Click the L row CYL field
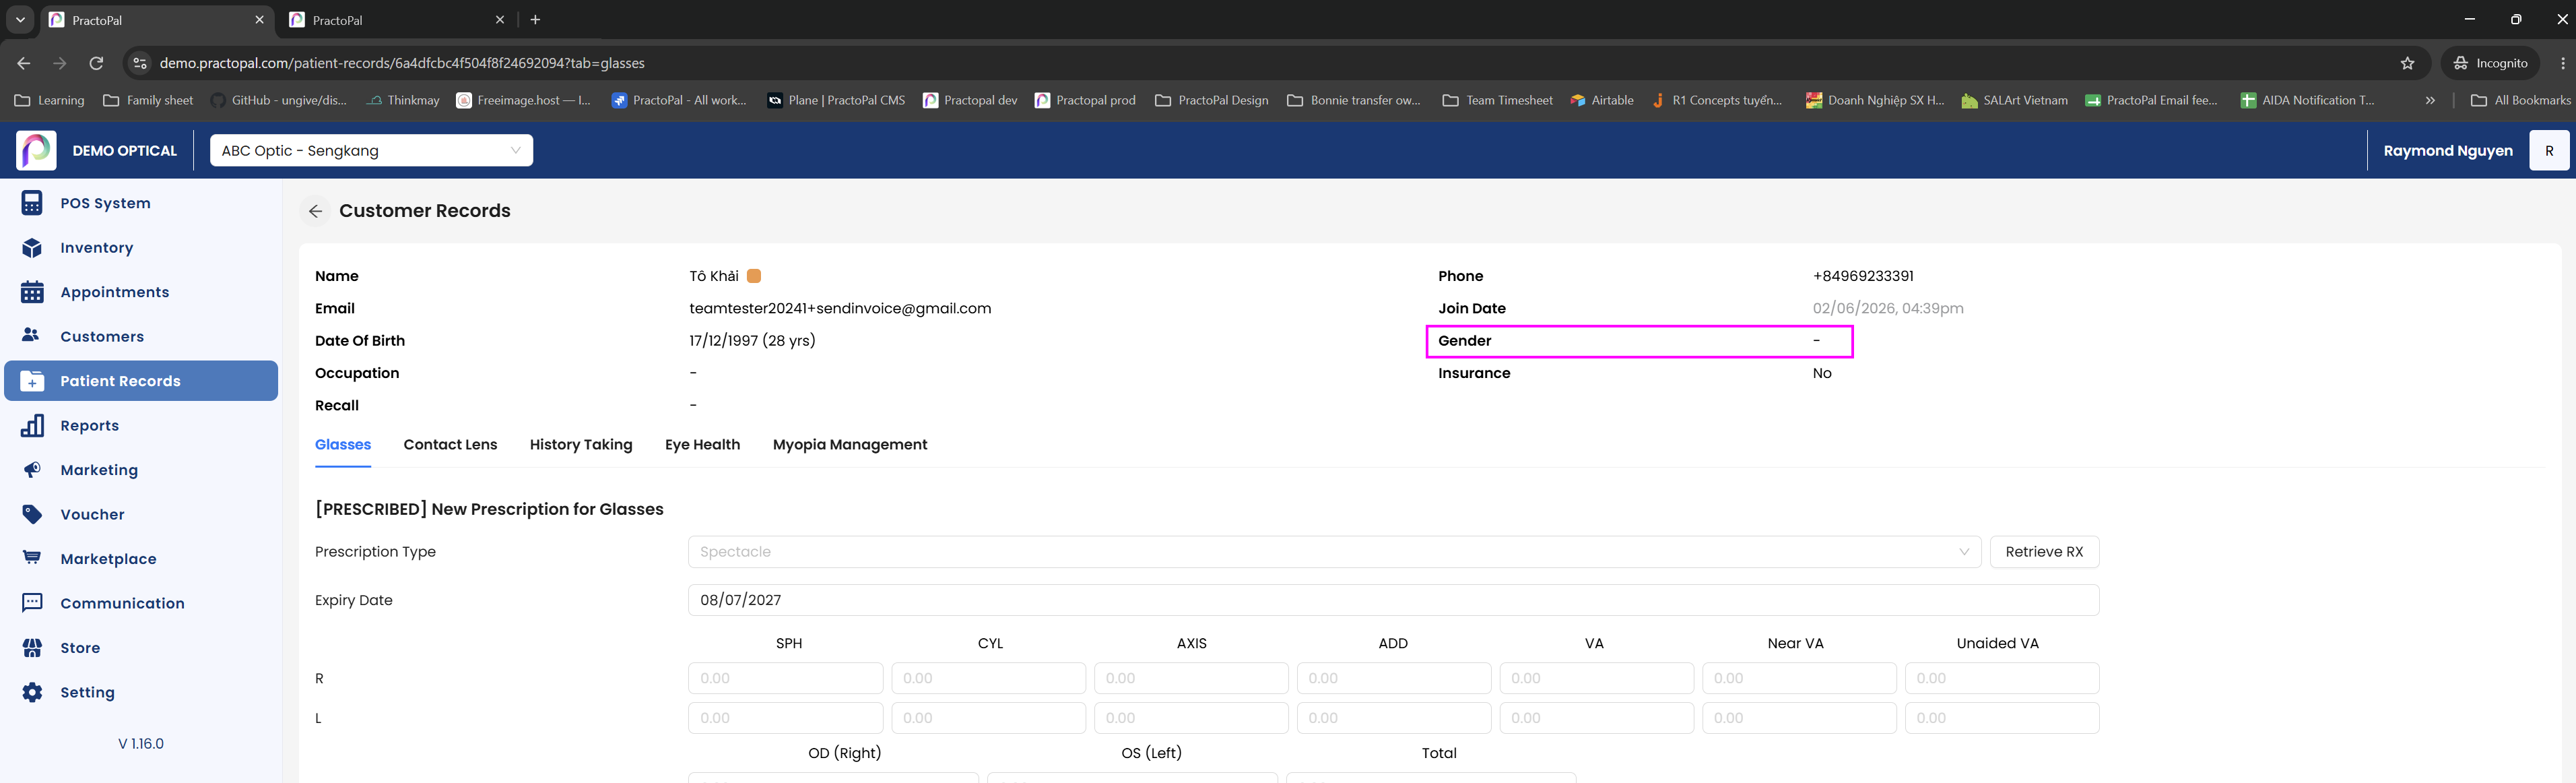Viewport: 2576px width, 783px height. pos(988,718)
